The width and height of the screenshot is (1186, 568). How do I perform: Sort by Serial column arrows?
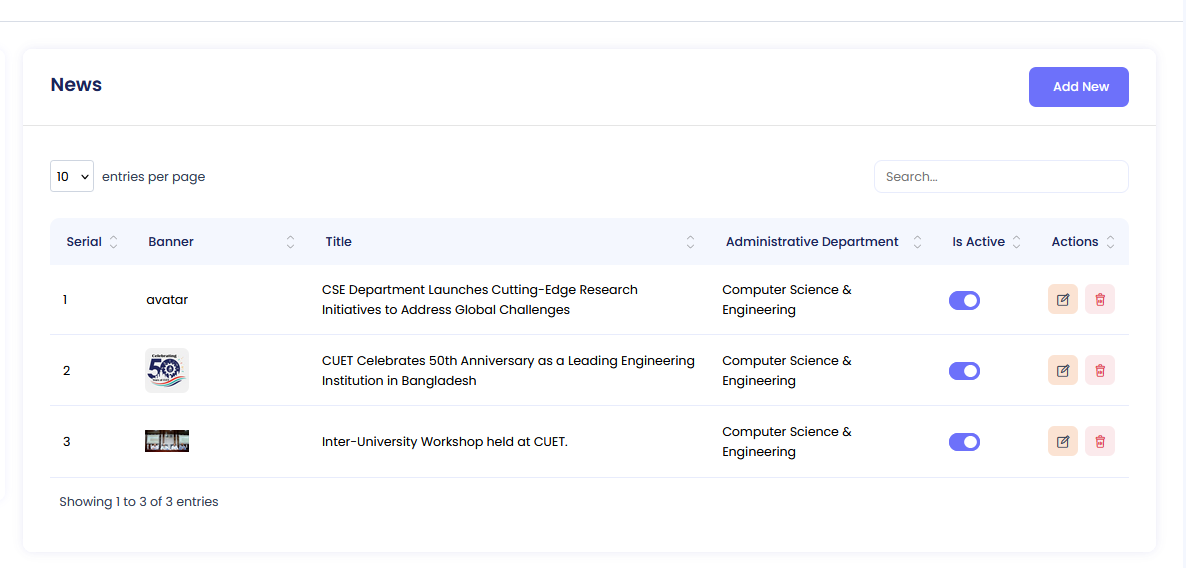coord(113,242)
